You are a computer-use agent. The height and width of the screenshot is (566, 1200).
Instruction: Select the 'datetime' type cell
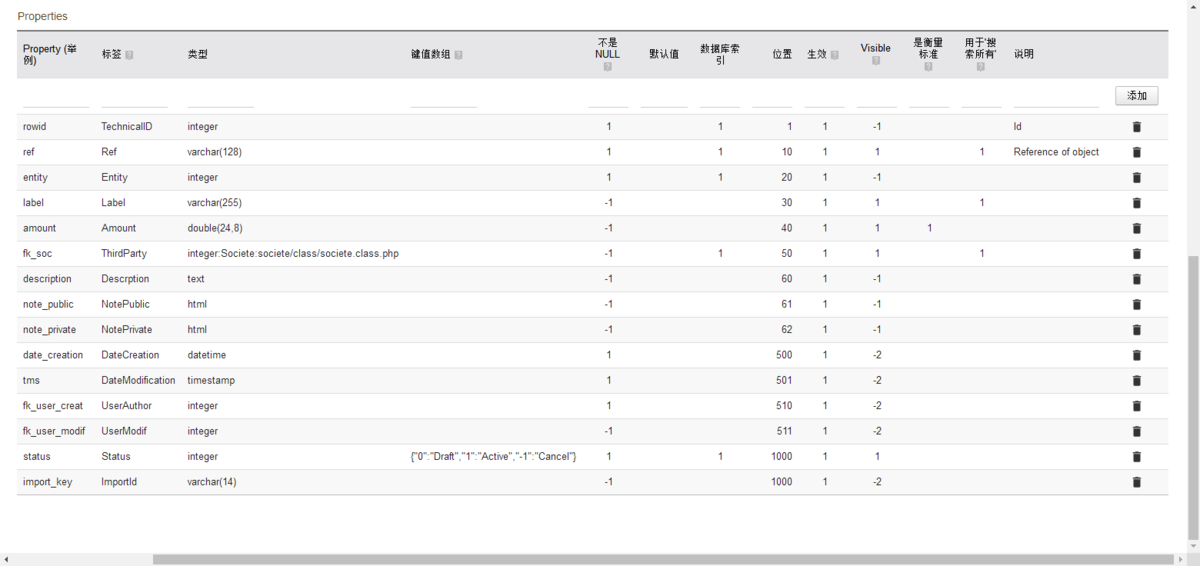point(208,355)
